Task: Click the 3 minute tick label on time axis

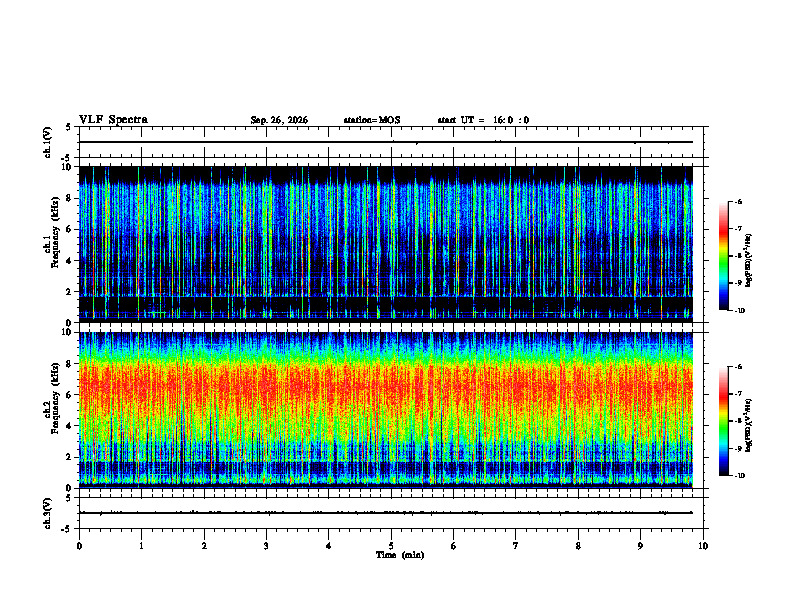Action: pyautogui.click(x=266, y=546)
